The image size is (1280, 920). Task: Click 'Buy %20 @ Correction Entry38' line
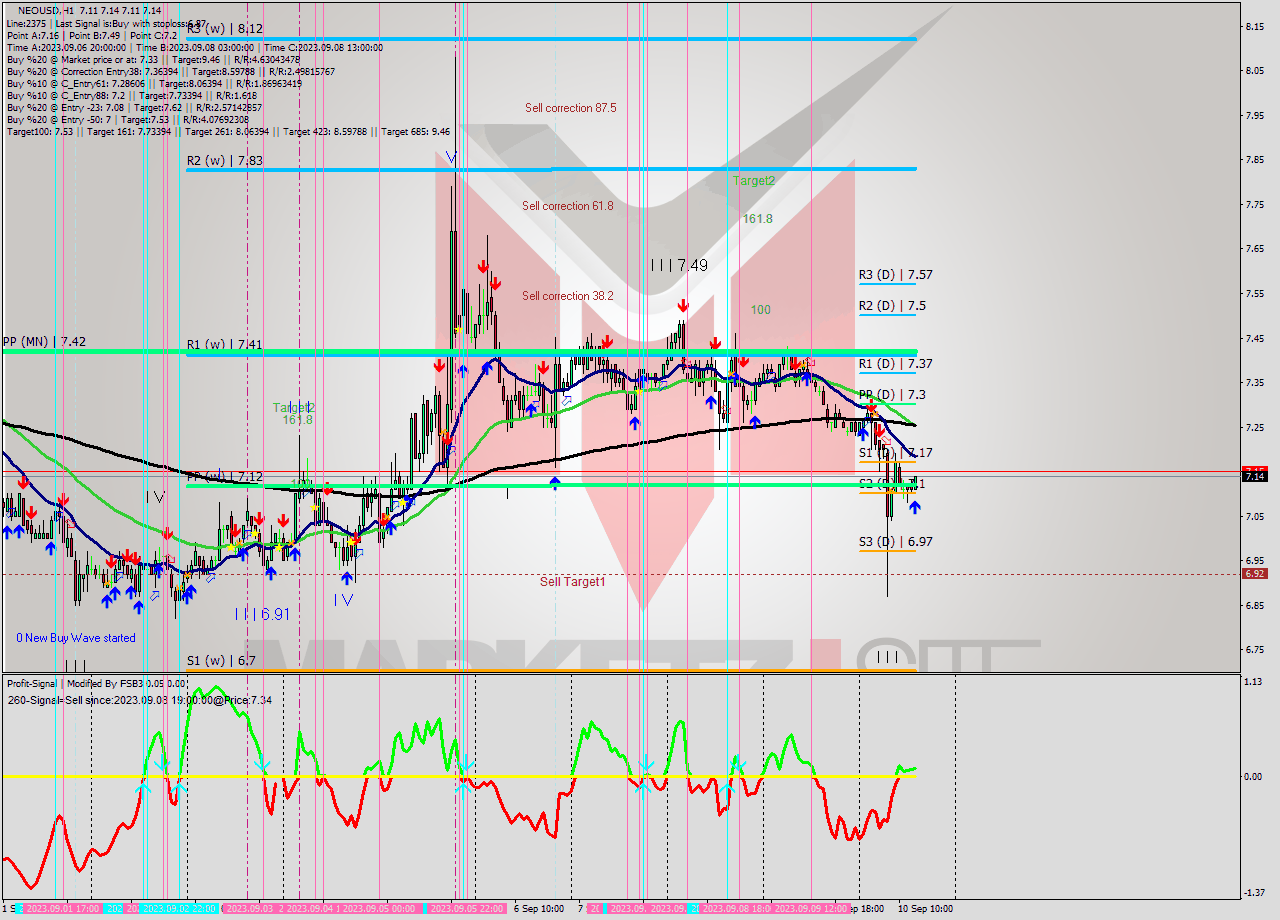point(170,71)
